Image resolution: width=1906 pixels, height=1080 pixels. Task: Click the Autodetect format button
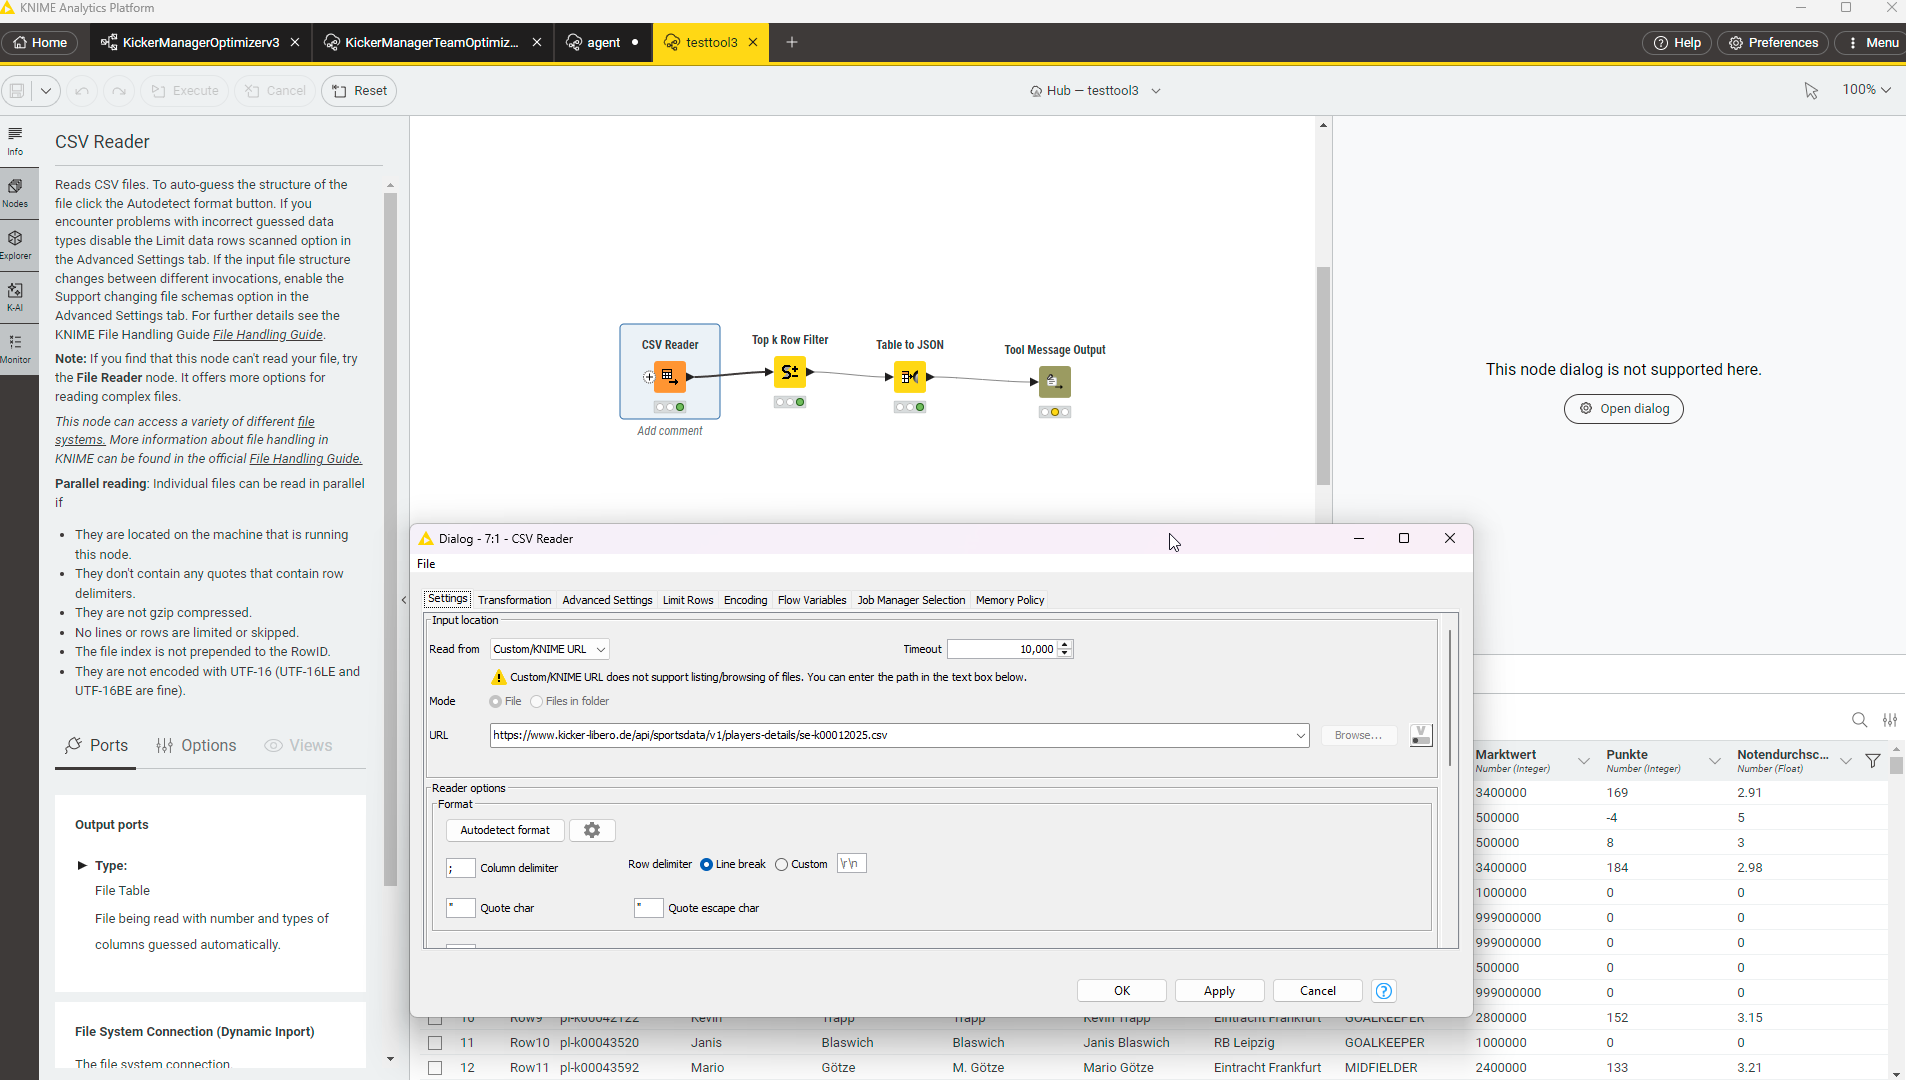[505, 830]
